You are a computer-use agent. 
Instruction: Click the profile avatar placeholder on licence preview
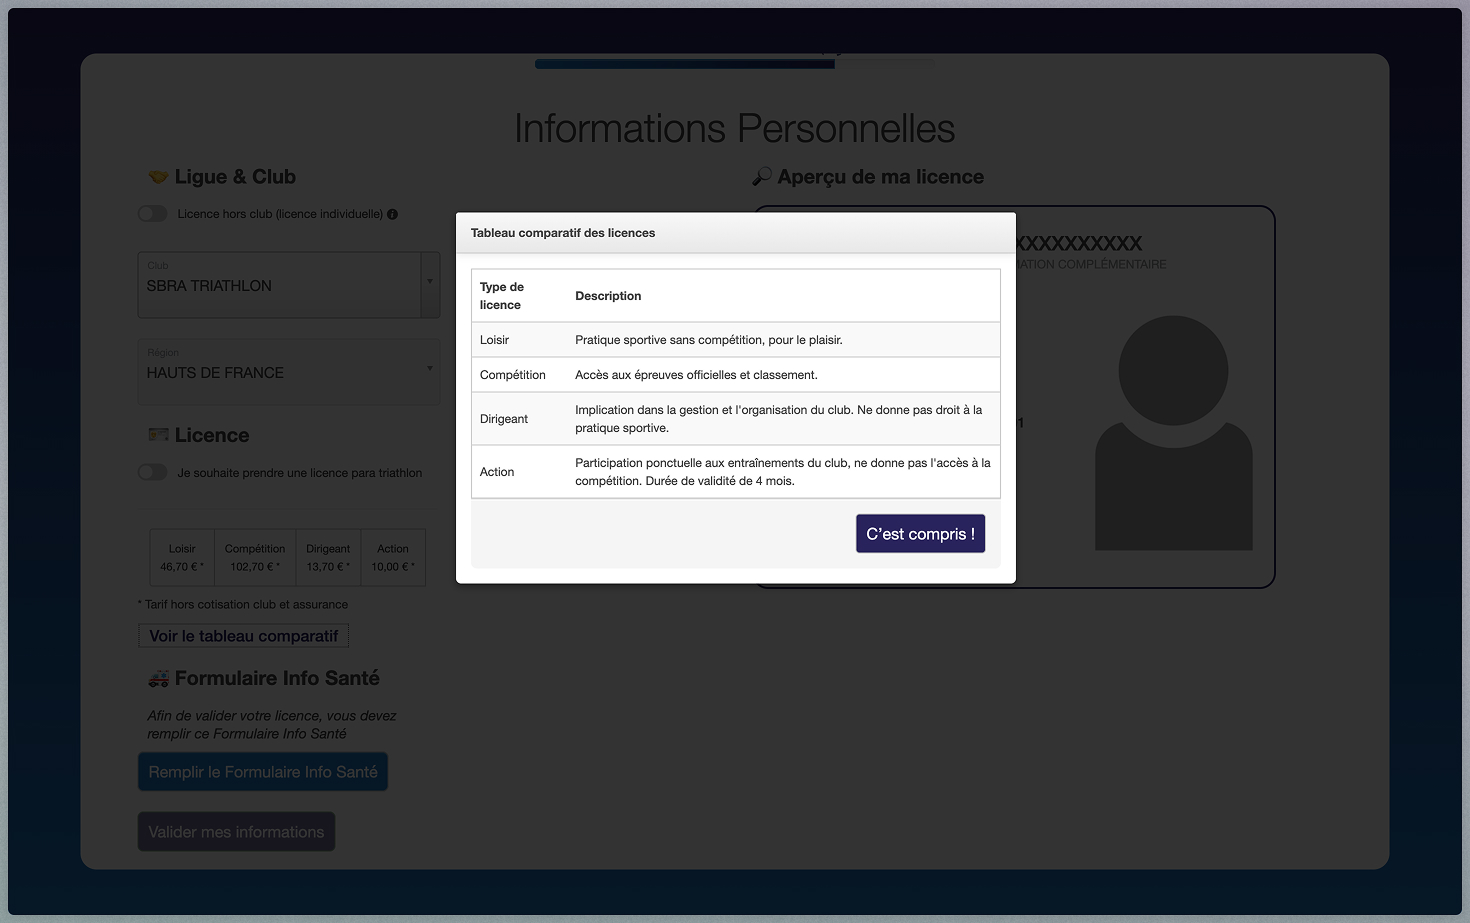pos(1173,432)
